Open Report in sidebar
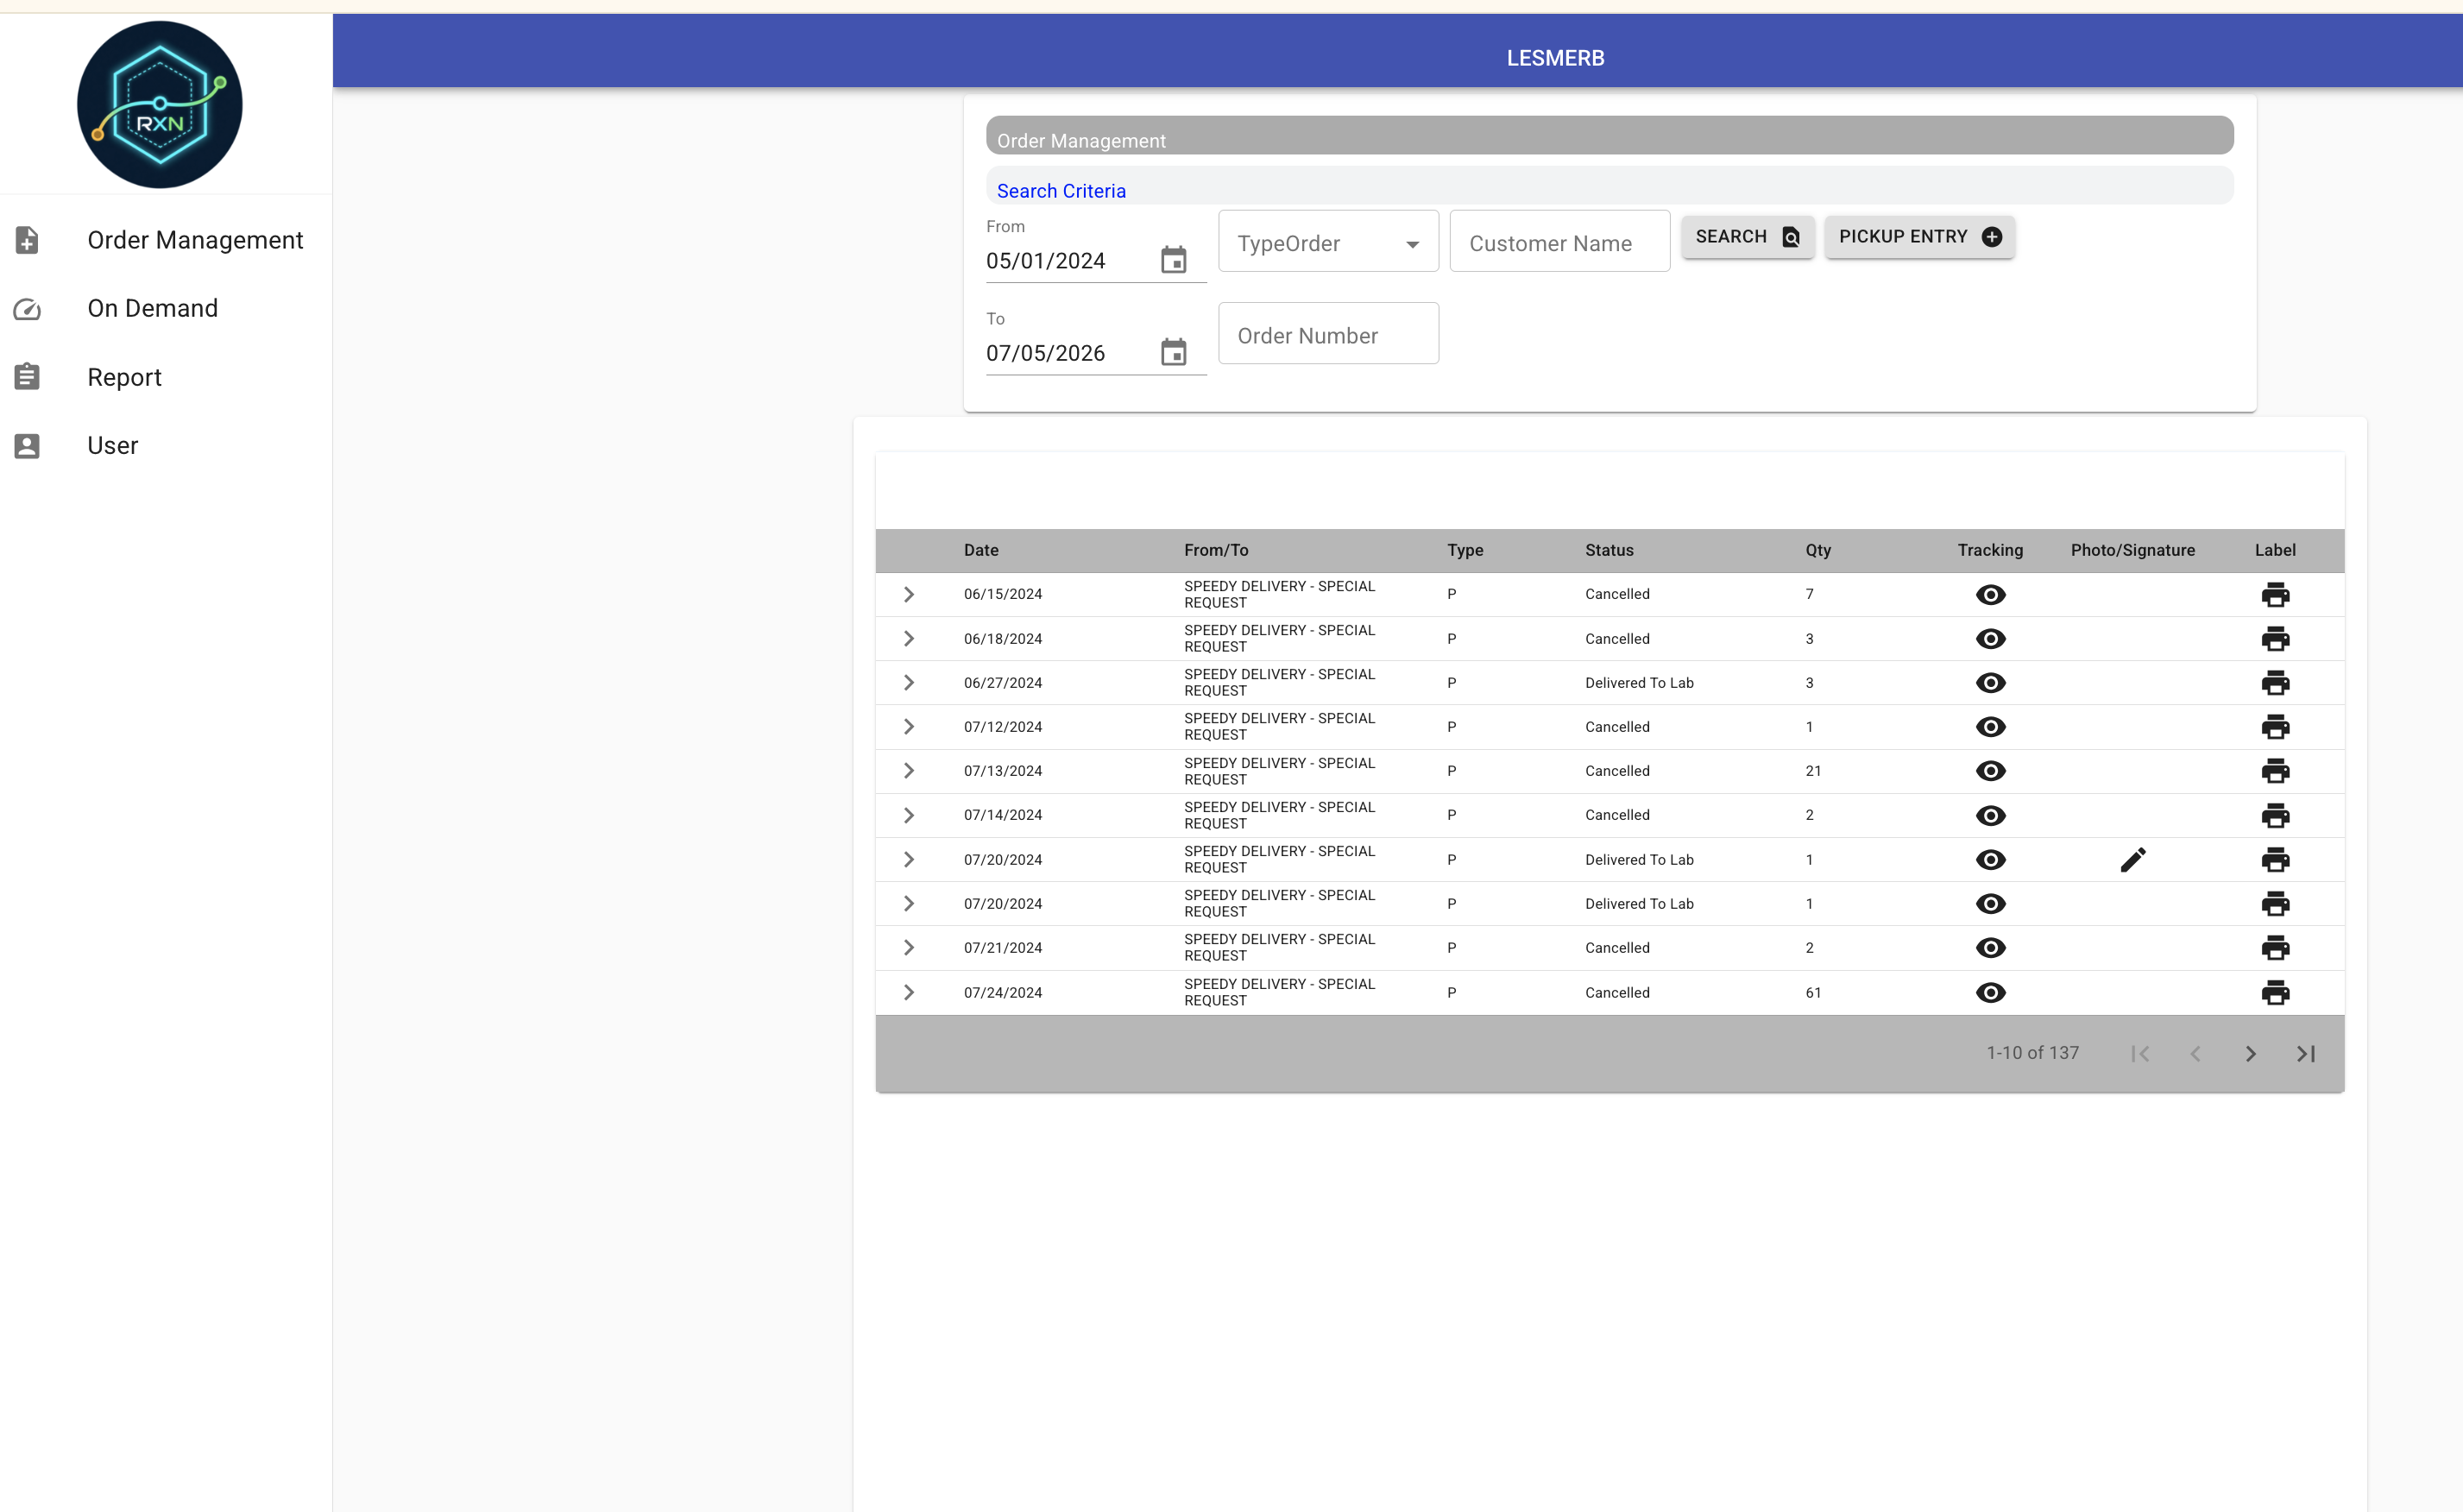This screenshot has width=2463, height=1512. tap(166, 377)
